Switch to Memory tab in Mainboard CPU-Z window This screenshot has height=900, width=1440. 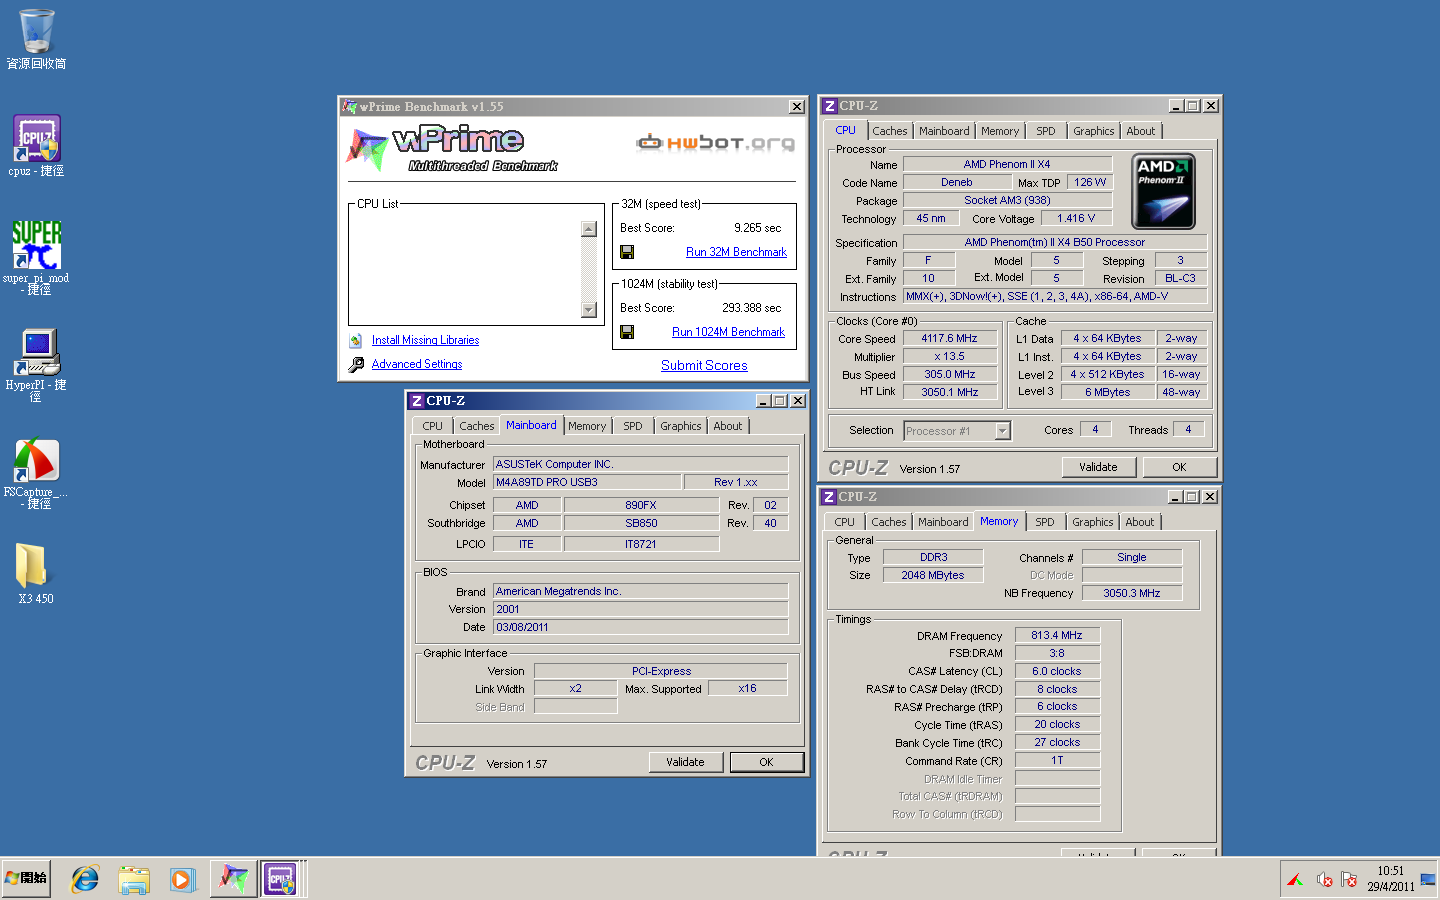587,426
